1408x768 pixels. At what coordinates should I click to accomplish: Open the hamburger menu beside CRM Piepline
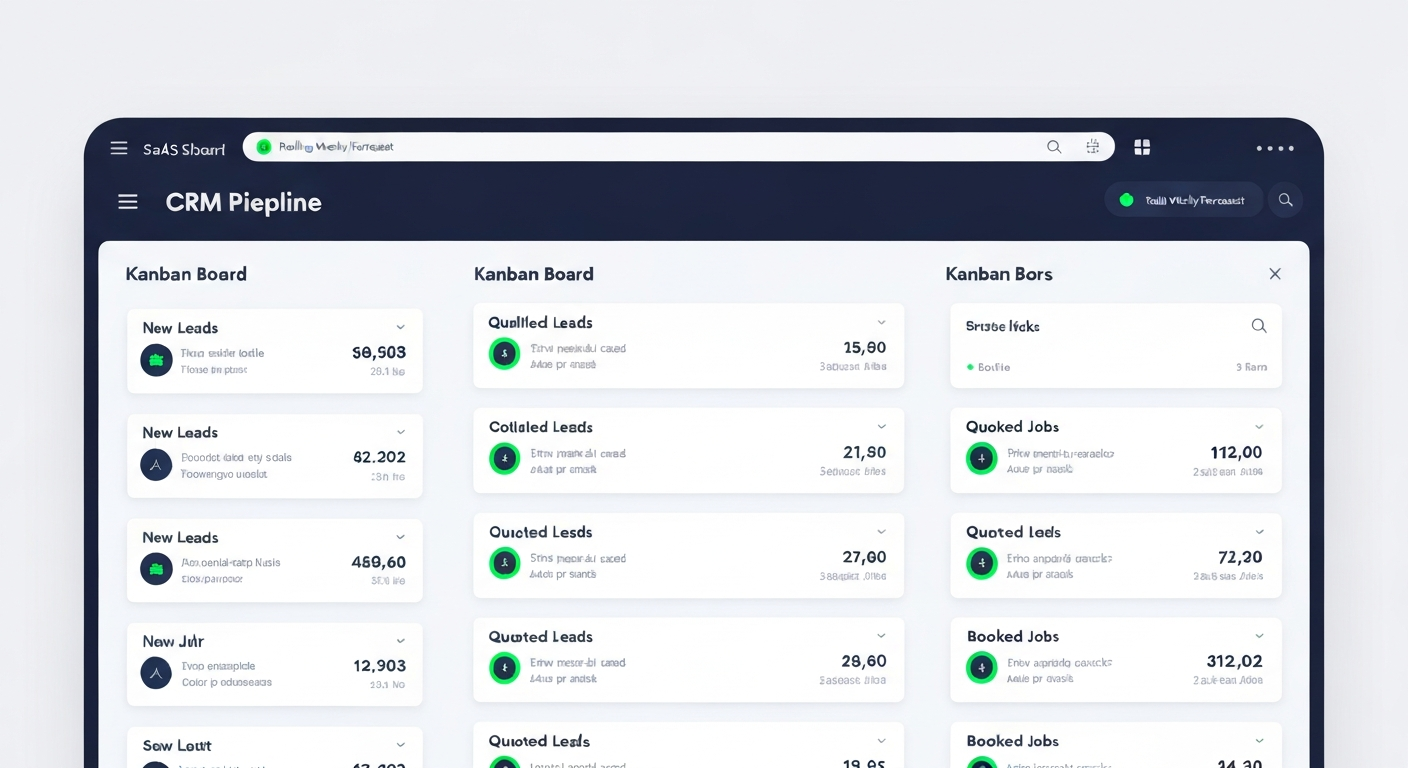pyautogui.click(x=128, y=202)
